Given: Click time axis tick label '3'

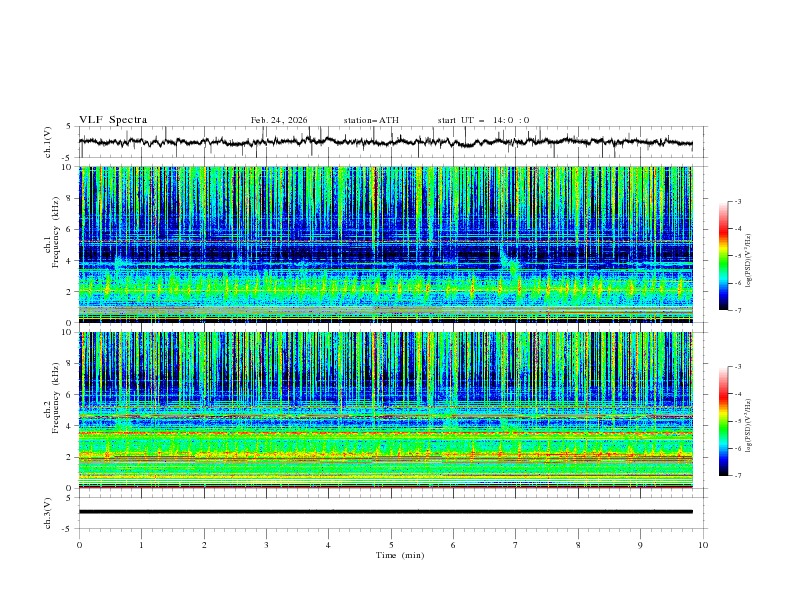Looking at the screenshot, I should click(x=266, y=545).
